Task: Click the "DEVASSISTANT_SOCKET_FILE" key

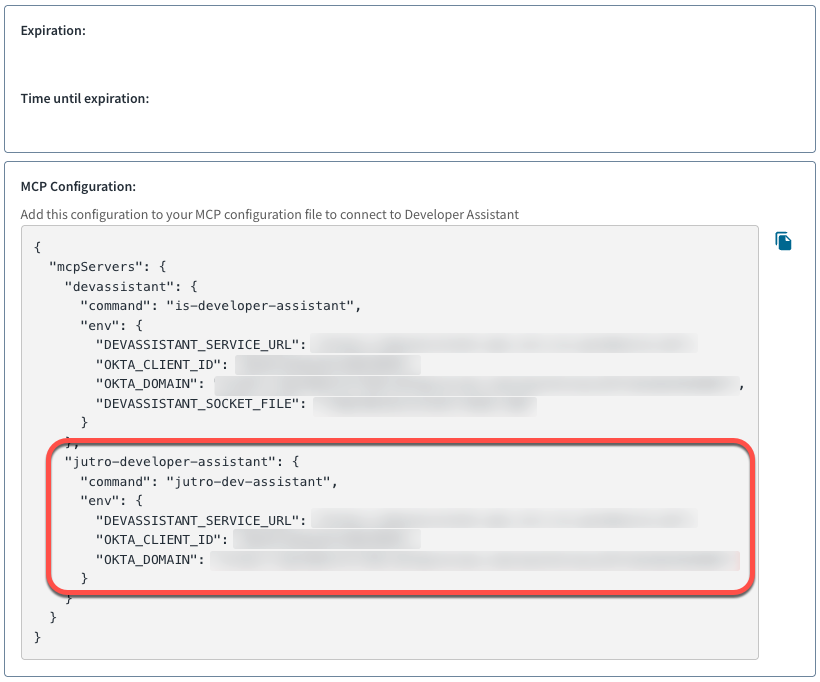Action: (197, 404)
